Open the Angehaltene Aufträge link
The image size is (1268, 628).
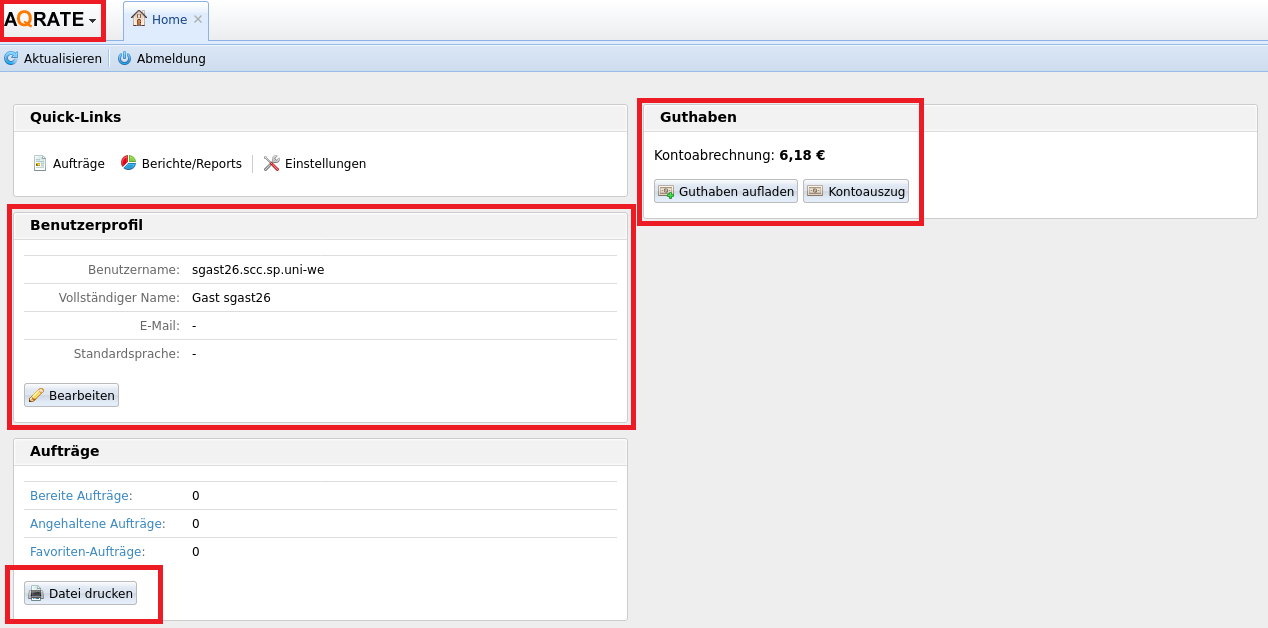tap(97, 524)
